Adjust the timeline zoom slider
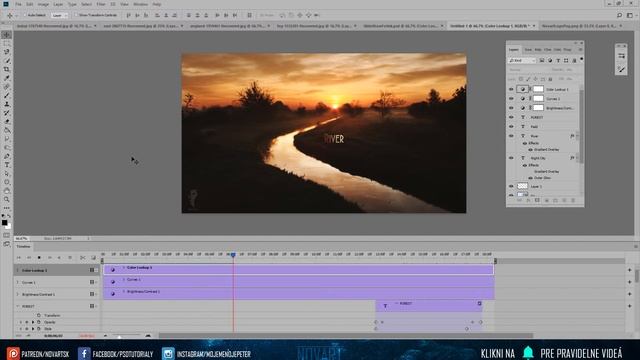 (119, 336)
